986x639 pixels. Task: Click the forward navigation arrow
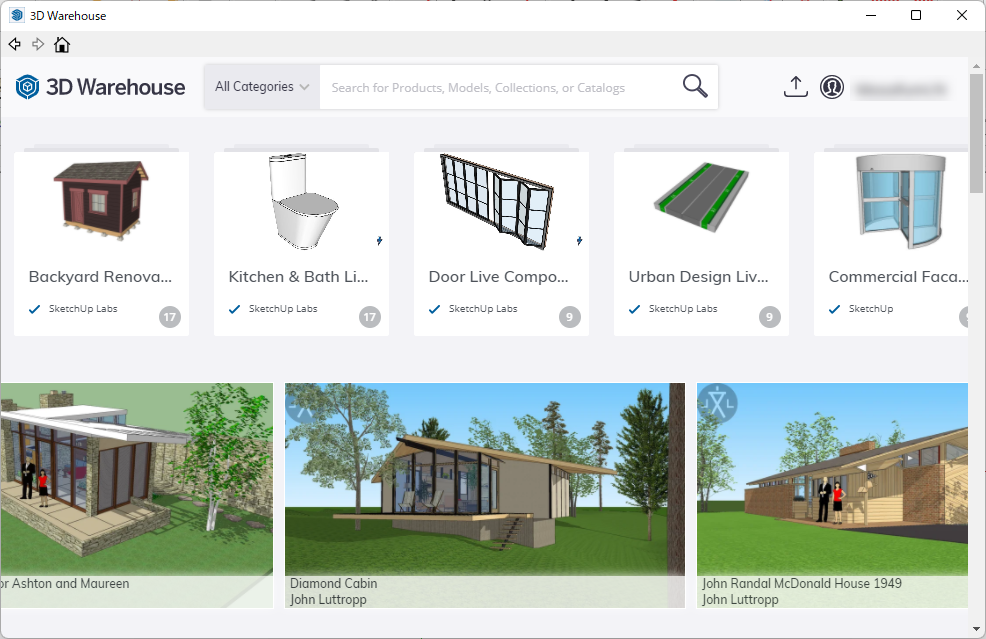(x=38, y=44)
